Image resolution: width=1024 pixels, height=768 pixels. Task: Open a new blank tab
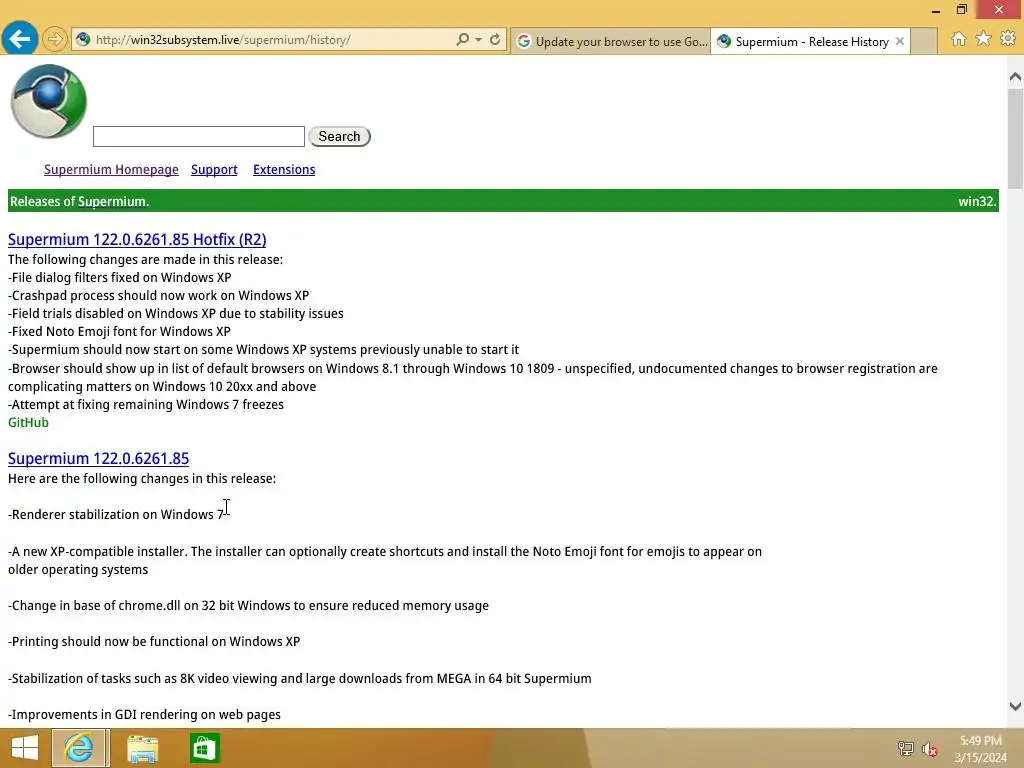coord(924,41)
